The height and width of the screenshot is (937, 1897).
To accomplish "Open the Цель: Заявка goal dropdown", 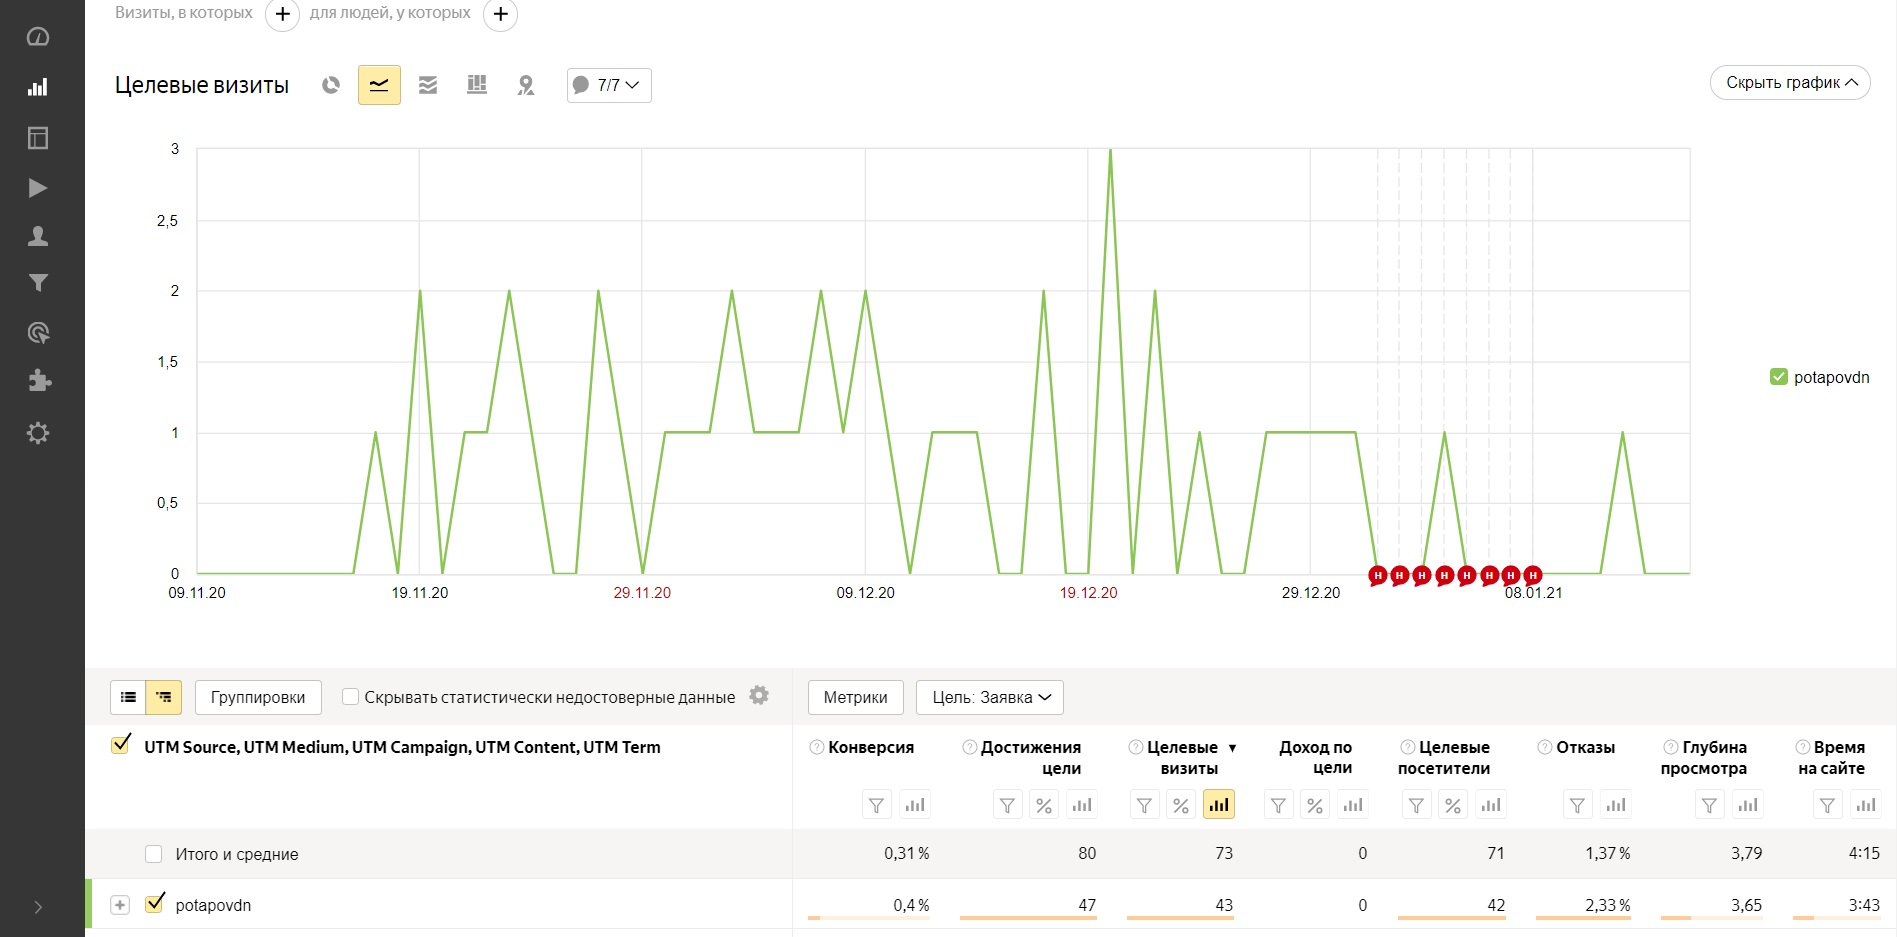I will [x=990, y=697].
